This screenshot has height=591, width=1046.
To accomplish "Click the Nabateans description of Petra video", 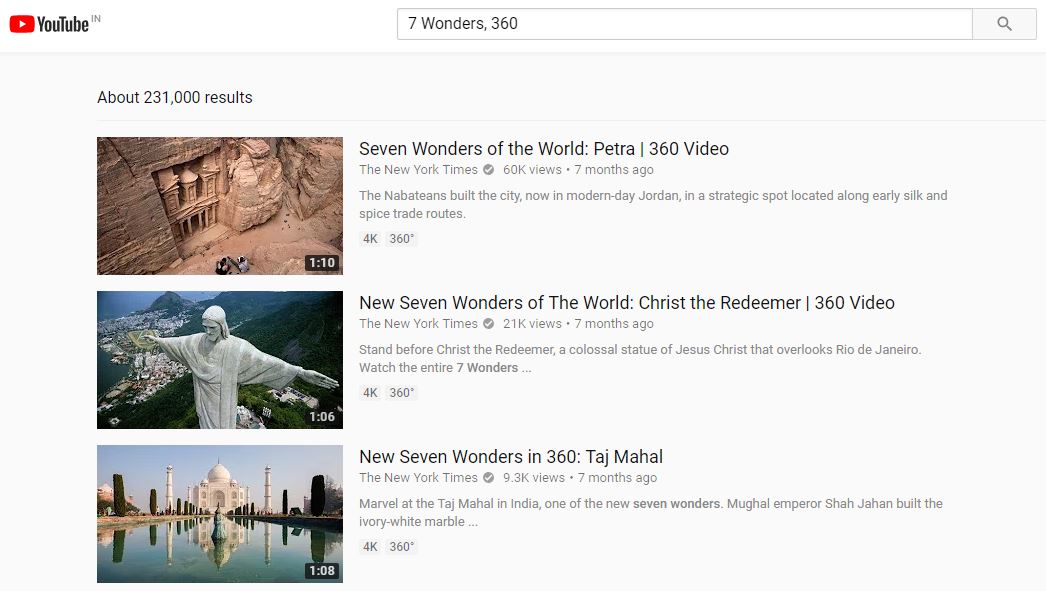I will tap(653, 204).
